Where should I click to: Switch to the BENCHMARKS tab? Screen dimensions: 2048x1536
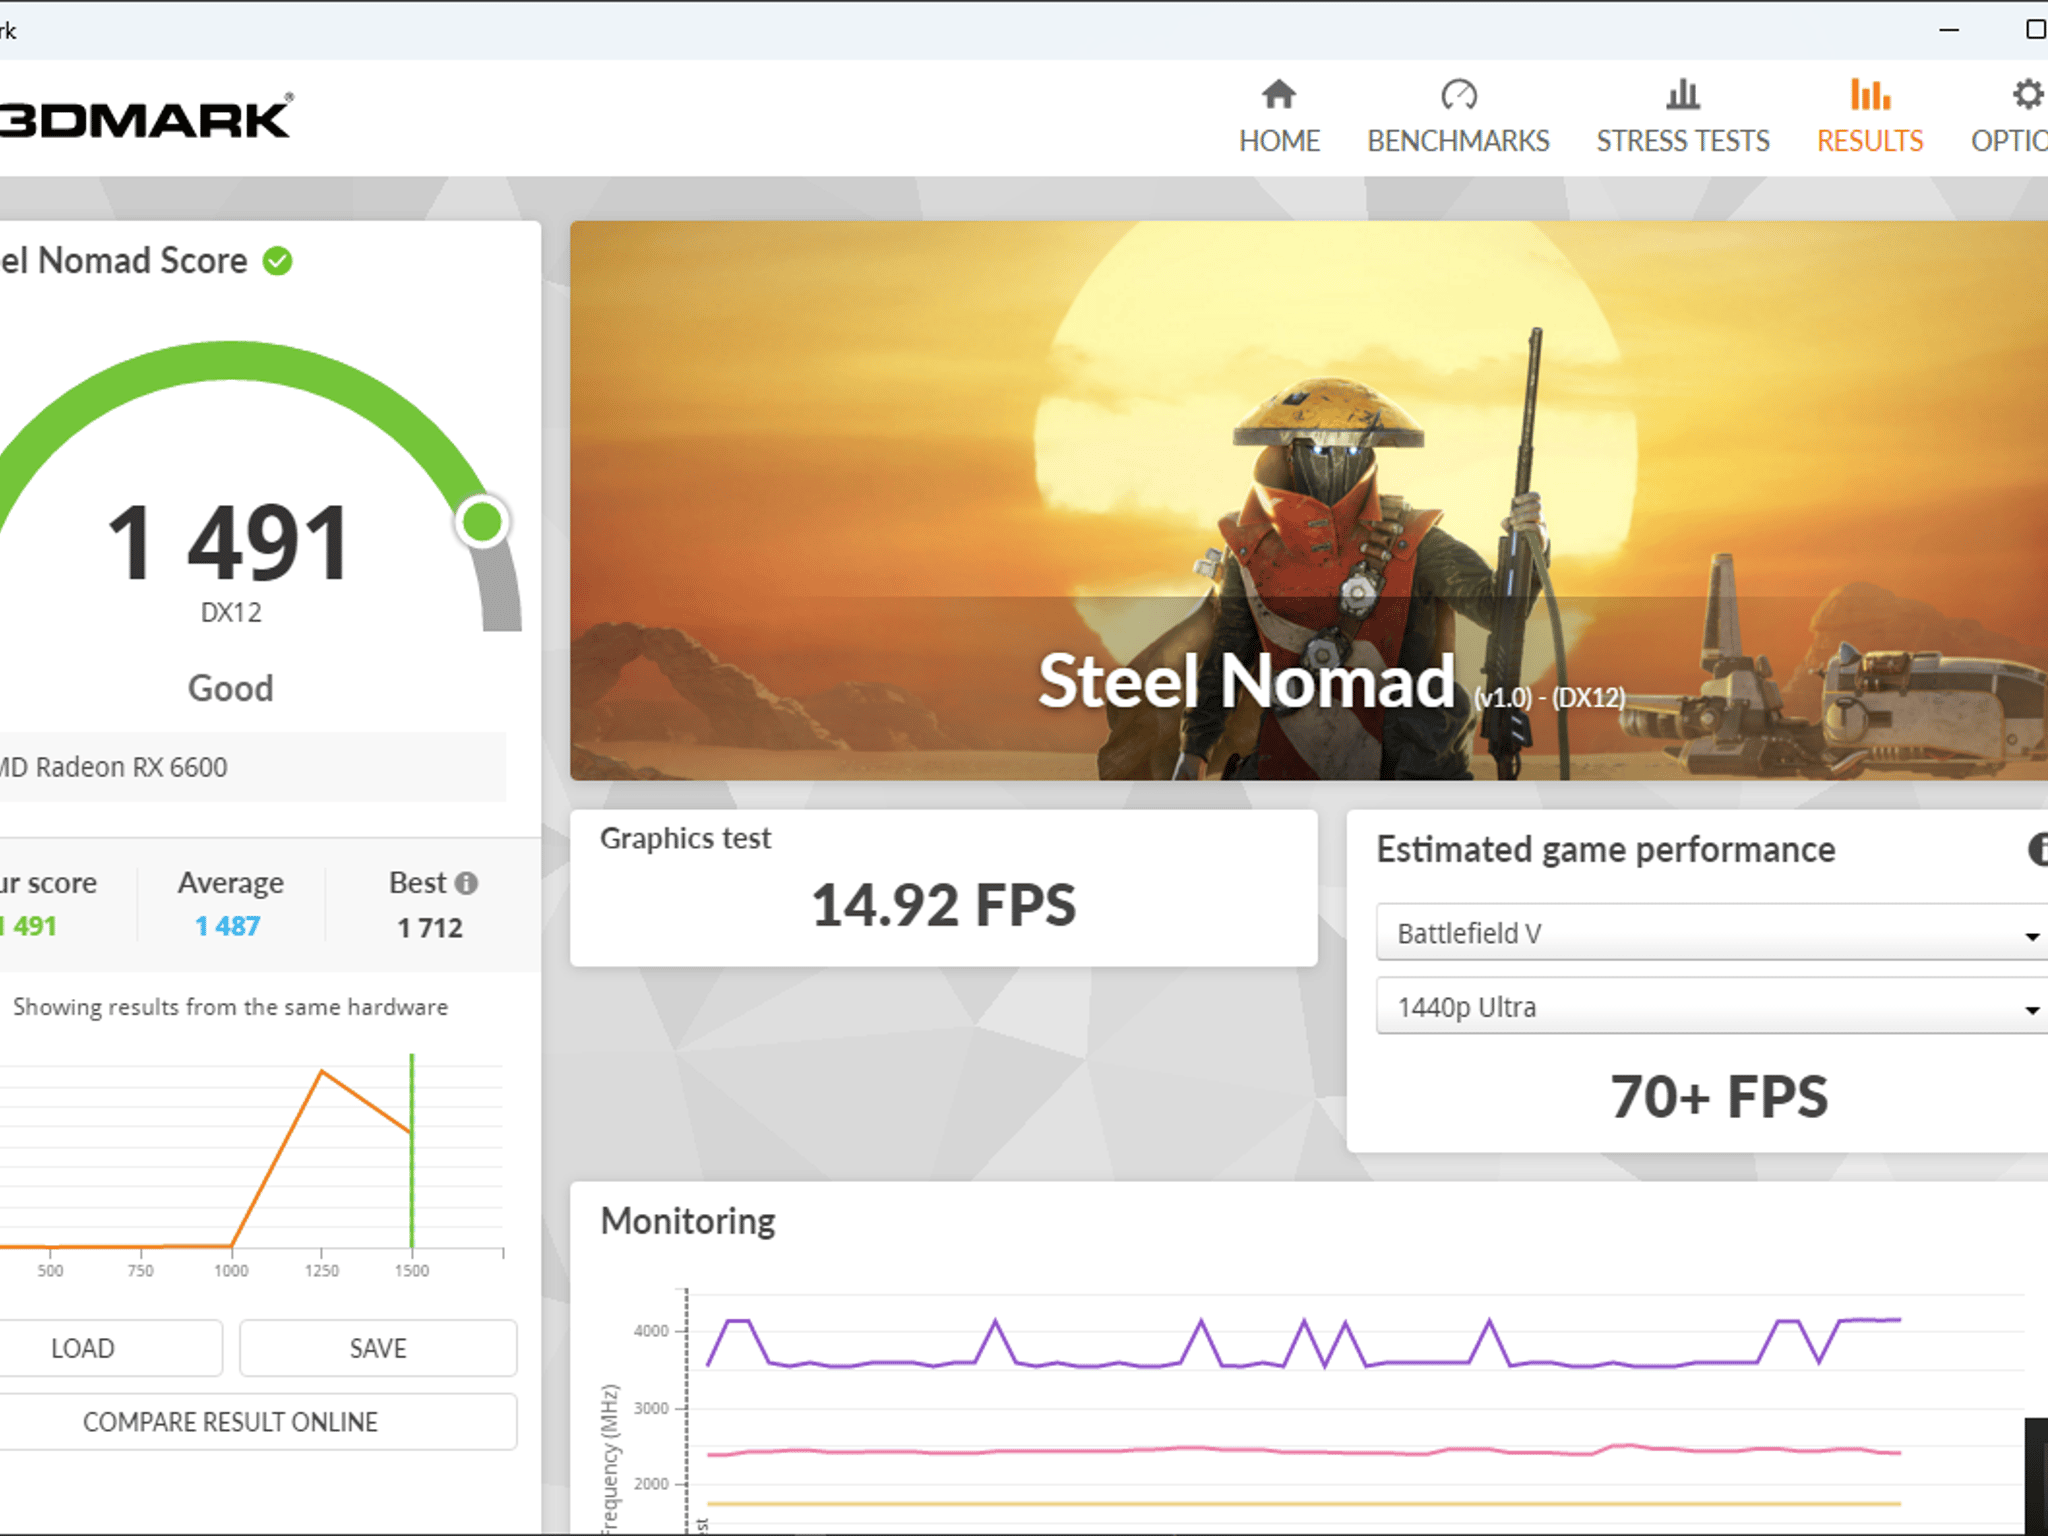[x=1458, y=141]
